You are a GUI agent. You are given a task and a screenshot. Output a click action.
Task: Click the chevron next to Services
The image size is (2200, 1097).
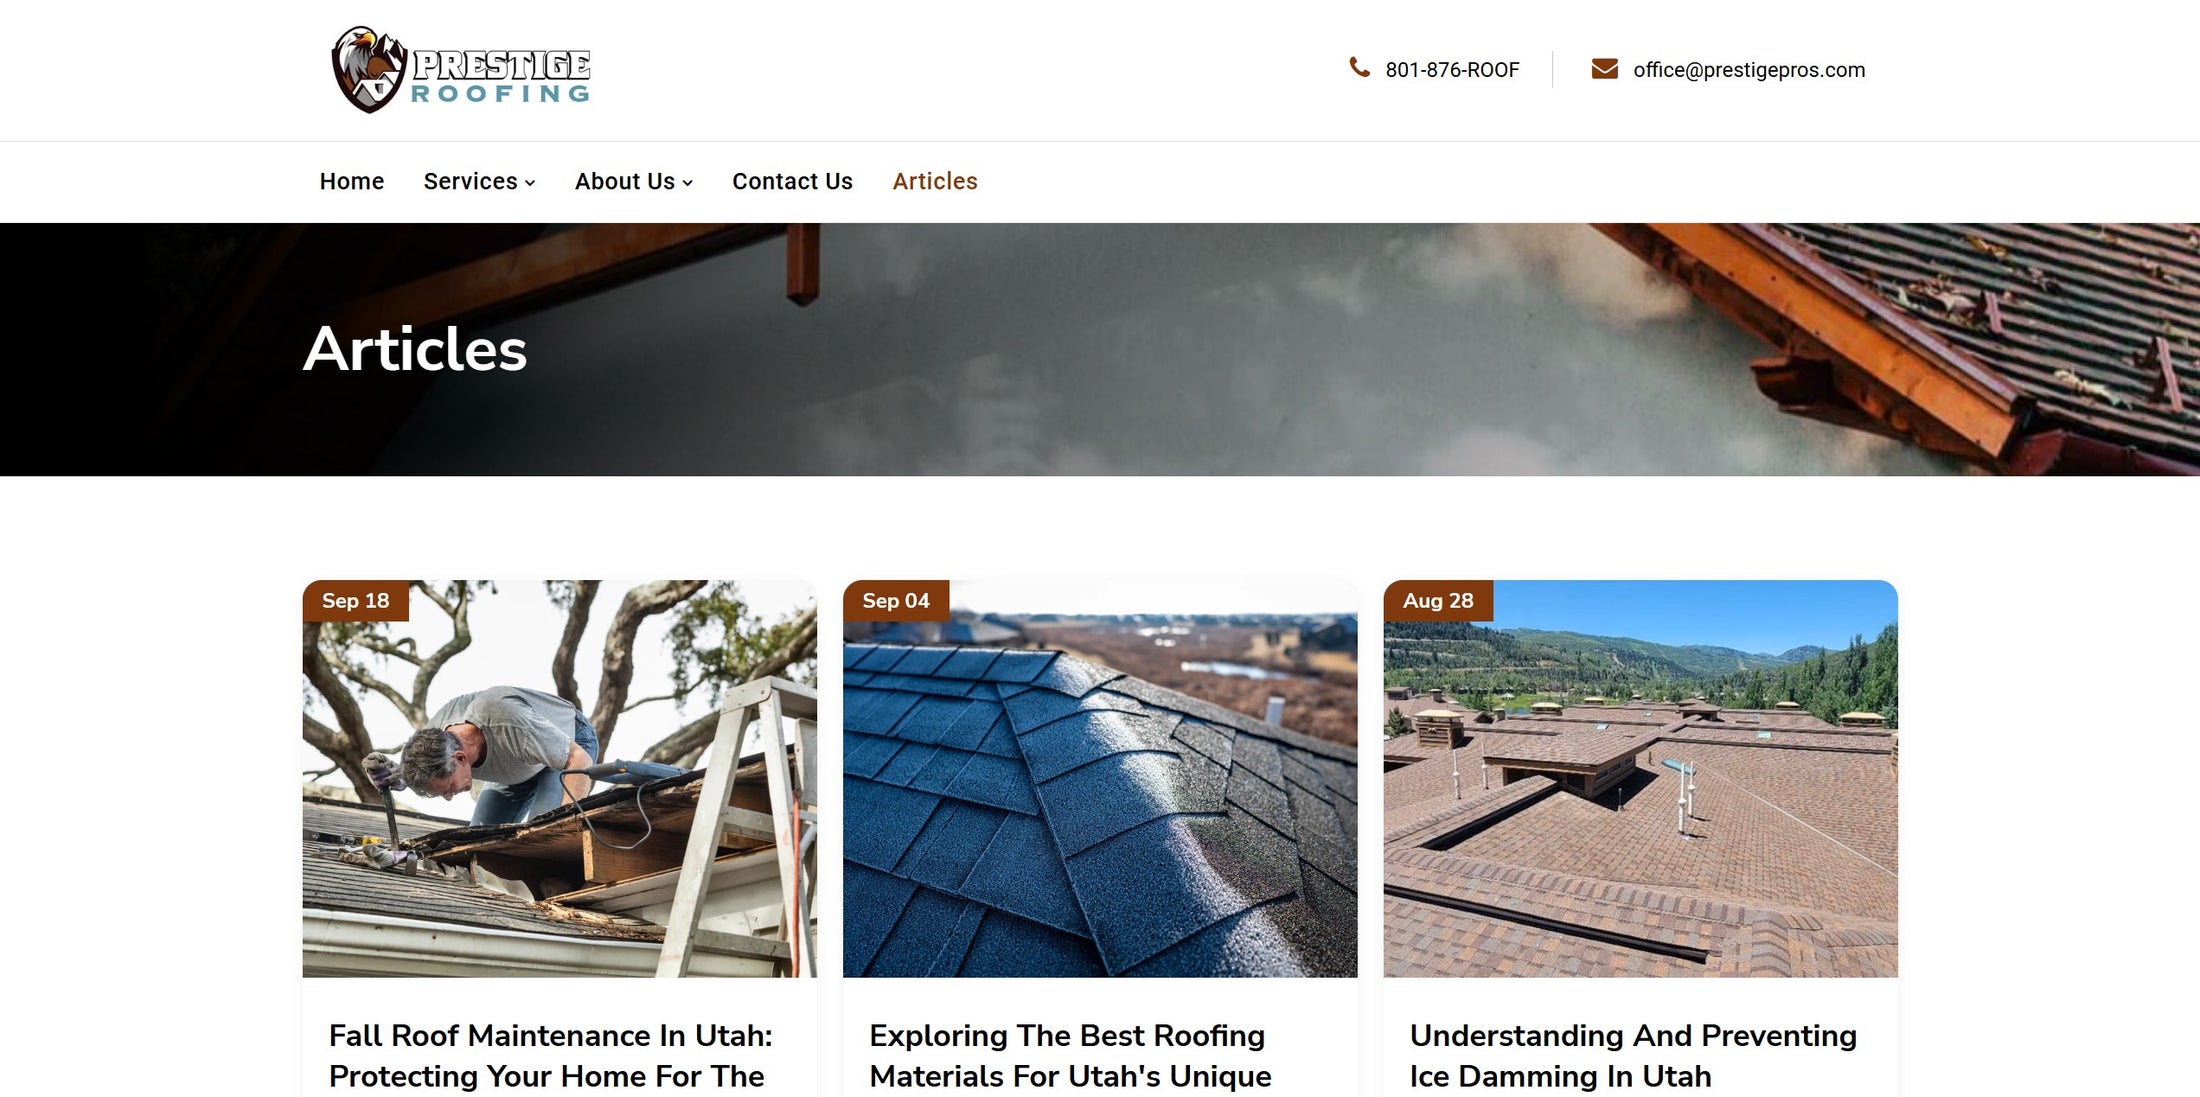[x=530, y=183]
